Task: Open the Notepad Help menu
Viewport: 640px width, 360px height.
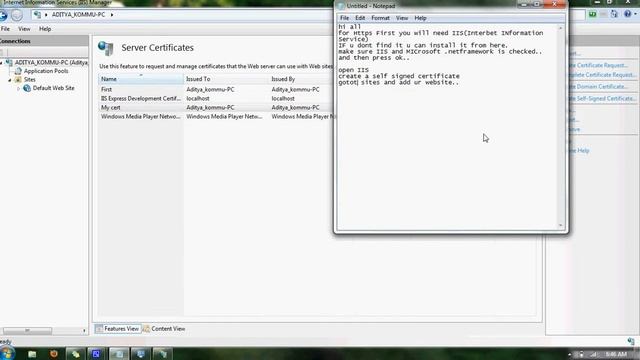Action: (x=420, y=18)
